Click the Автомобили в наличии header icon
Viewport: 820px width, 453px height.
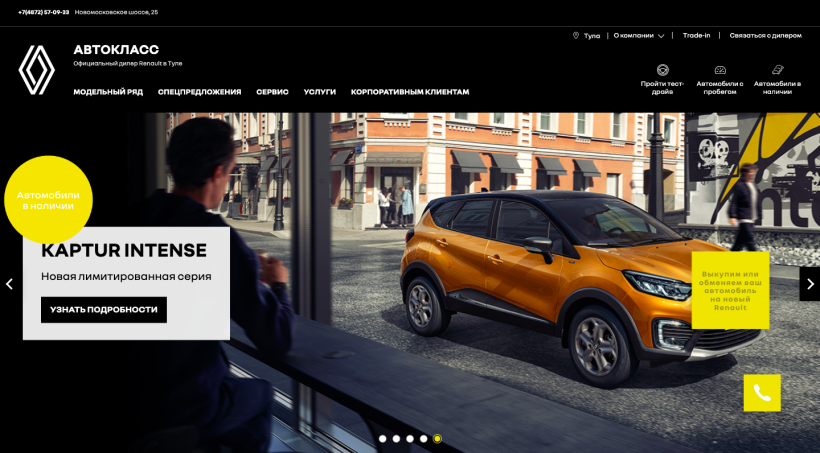[x=777, y=70]
